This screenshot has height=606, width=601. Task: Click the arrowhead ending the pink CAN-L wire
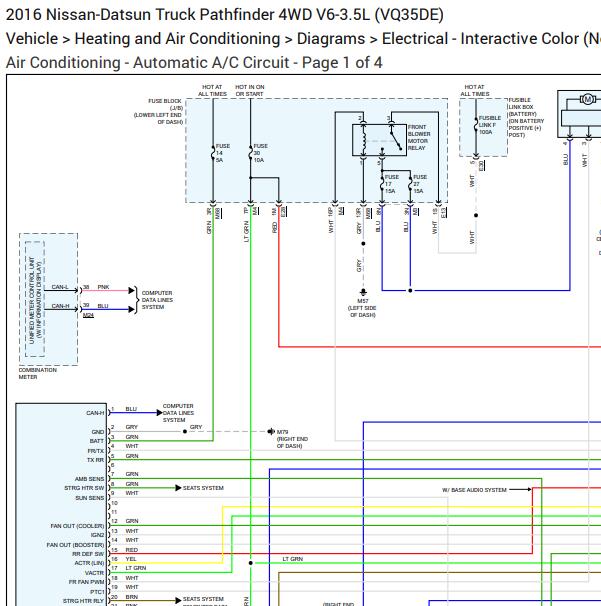(x=131, y=290)
